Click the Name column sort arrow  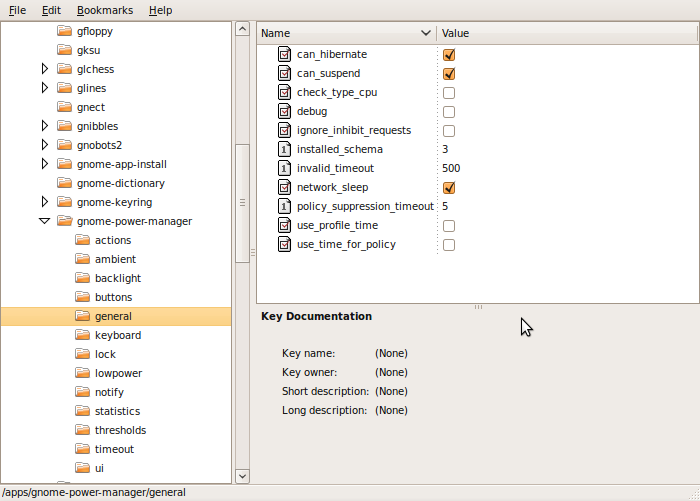click(425, 33)
